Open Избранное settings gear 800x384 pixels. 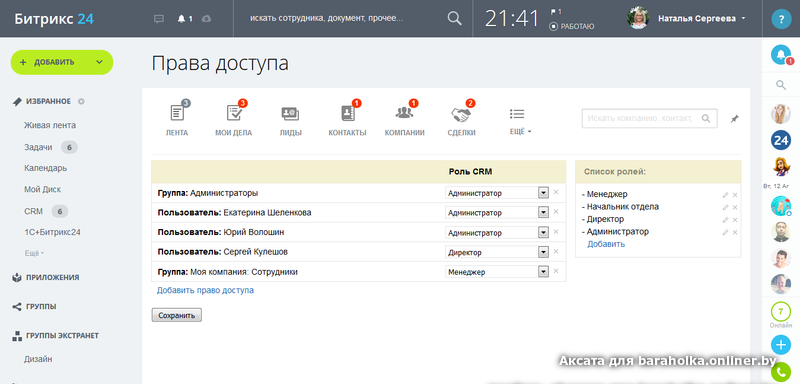pyautogui.click(x=81, y=101)
